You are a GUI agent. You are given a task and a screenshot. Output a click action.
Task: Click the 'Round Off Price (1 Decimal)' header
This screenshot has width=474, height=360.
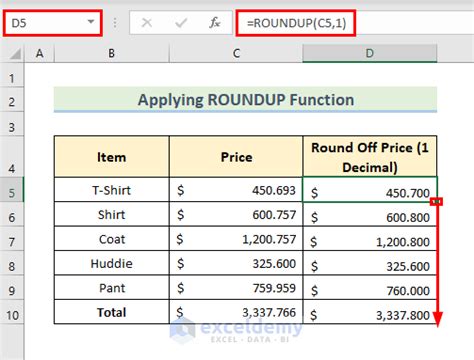[370, 156]
